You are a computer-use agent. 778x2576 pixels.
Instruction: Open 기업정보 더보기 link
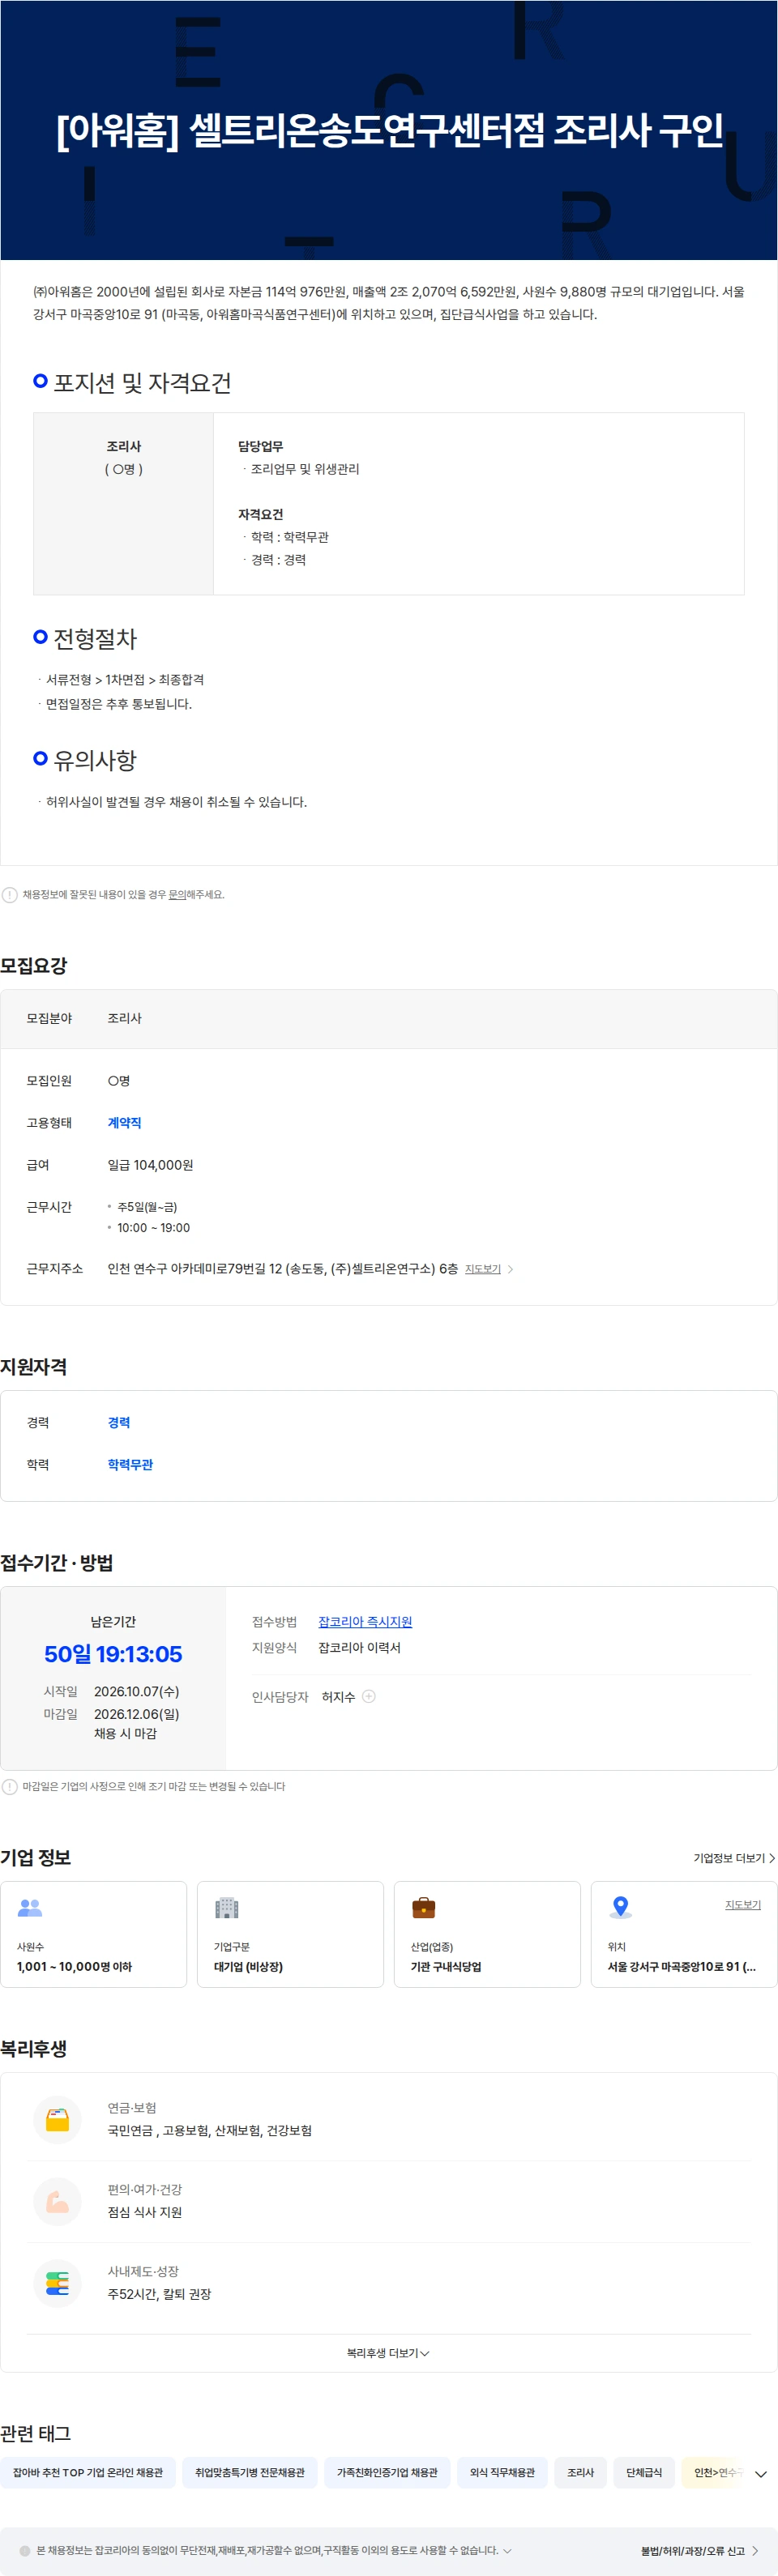[x=734, y=1858]
